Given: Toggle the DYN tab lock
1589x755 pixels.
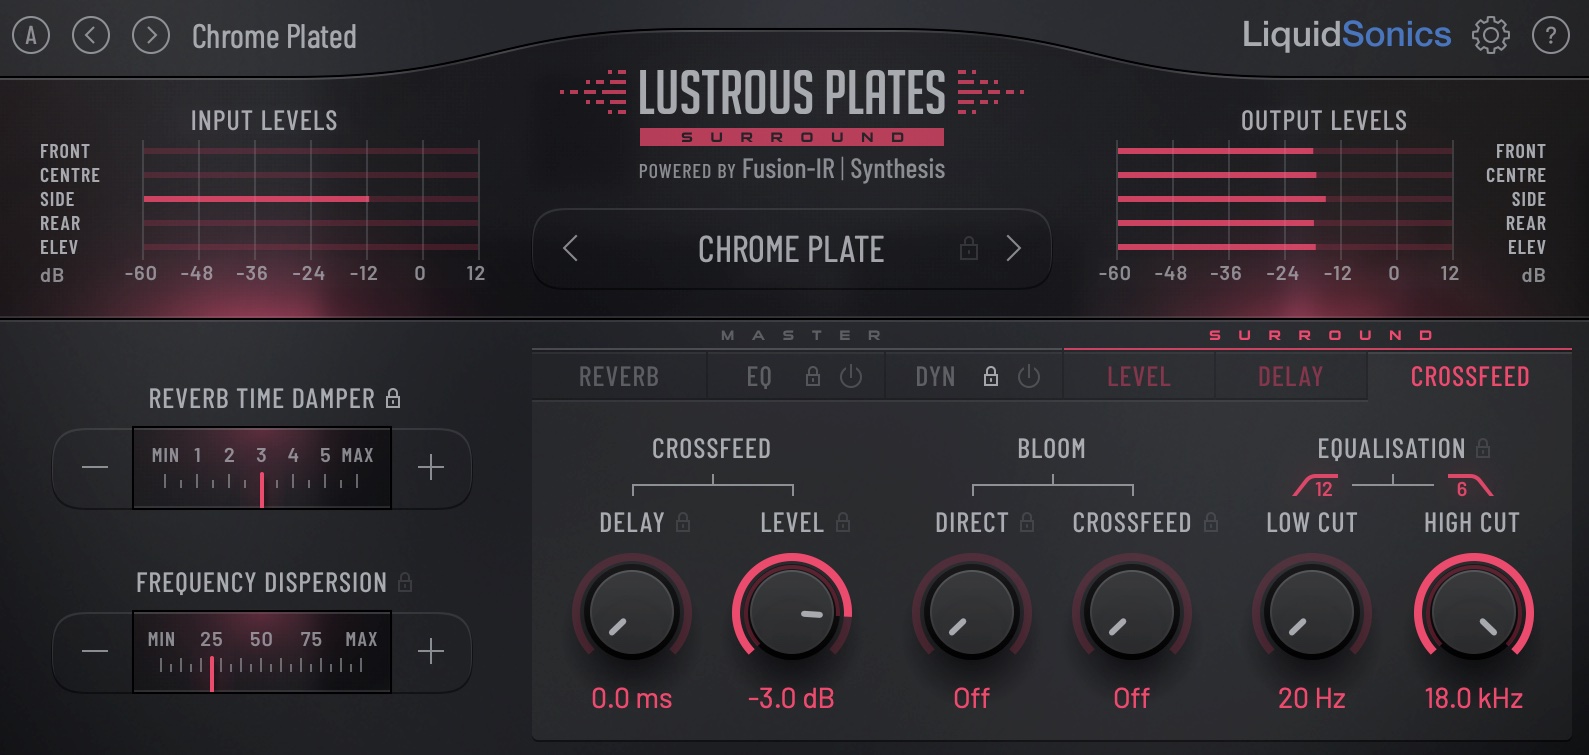Looking at the screenshot, I should (x=990, y=376).
